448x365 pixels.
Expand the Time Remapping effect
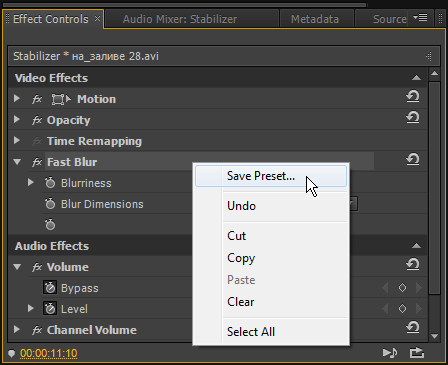click(17, 141)
